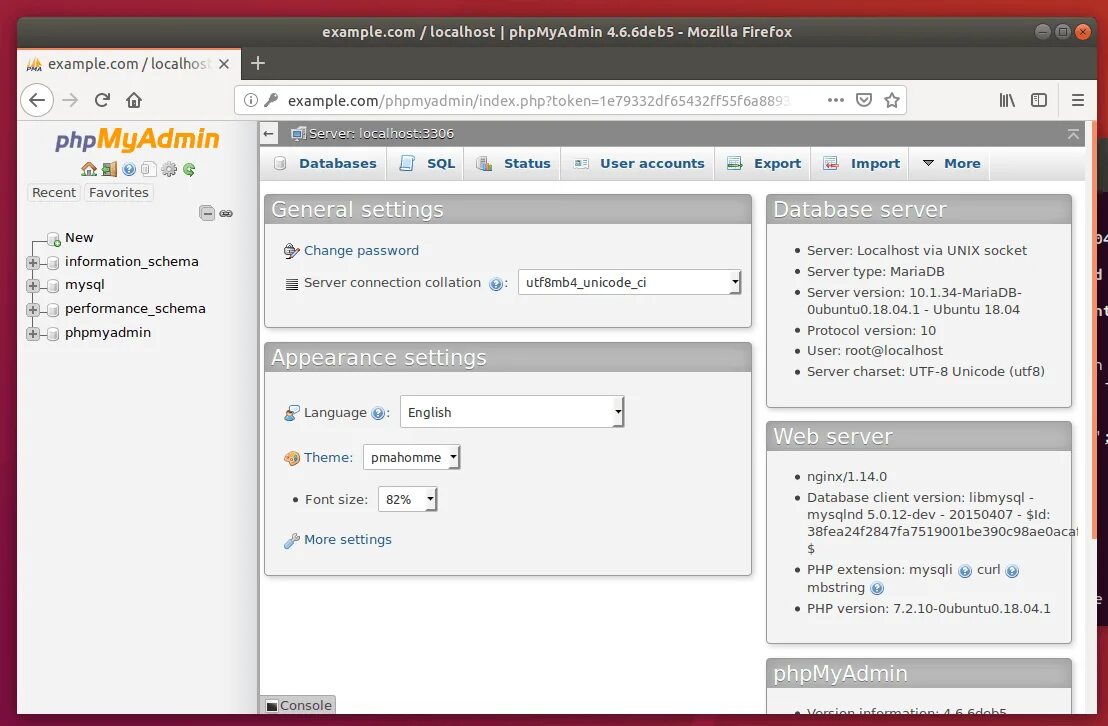Open the Console bar
The width and height of the screenshot is (1108, 726).
click(298, 705)
